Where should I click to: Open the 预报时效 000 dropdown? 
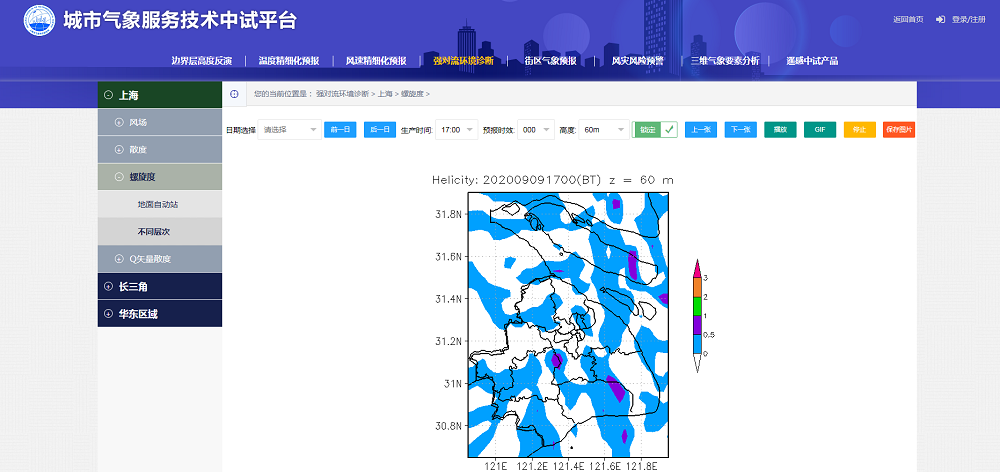(x=536, y=129)
